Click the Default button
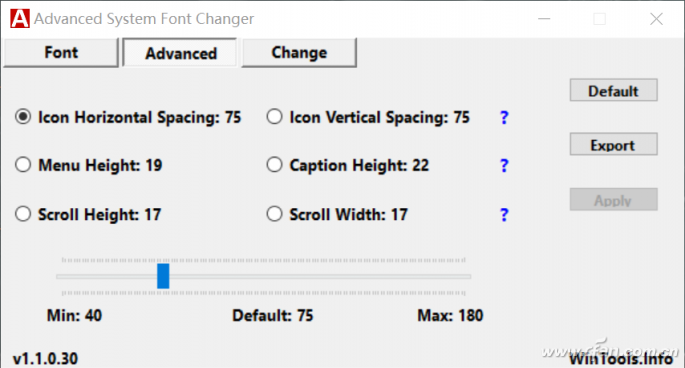Image resolution: width=685 pixels, height=368 pixels. tap(613, 90)
